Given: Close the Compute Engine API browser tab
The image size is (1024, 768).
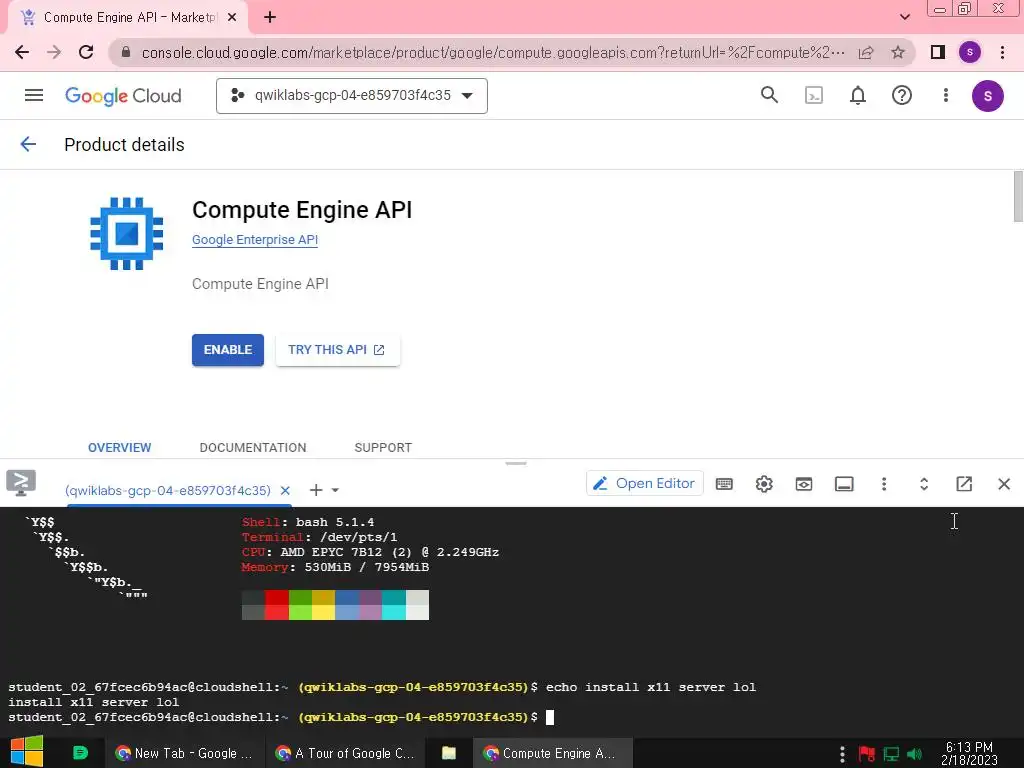Looking at the screenshot, I should tap(232, 18).
